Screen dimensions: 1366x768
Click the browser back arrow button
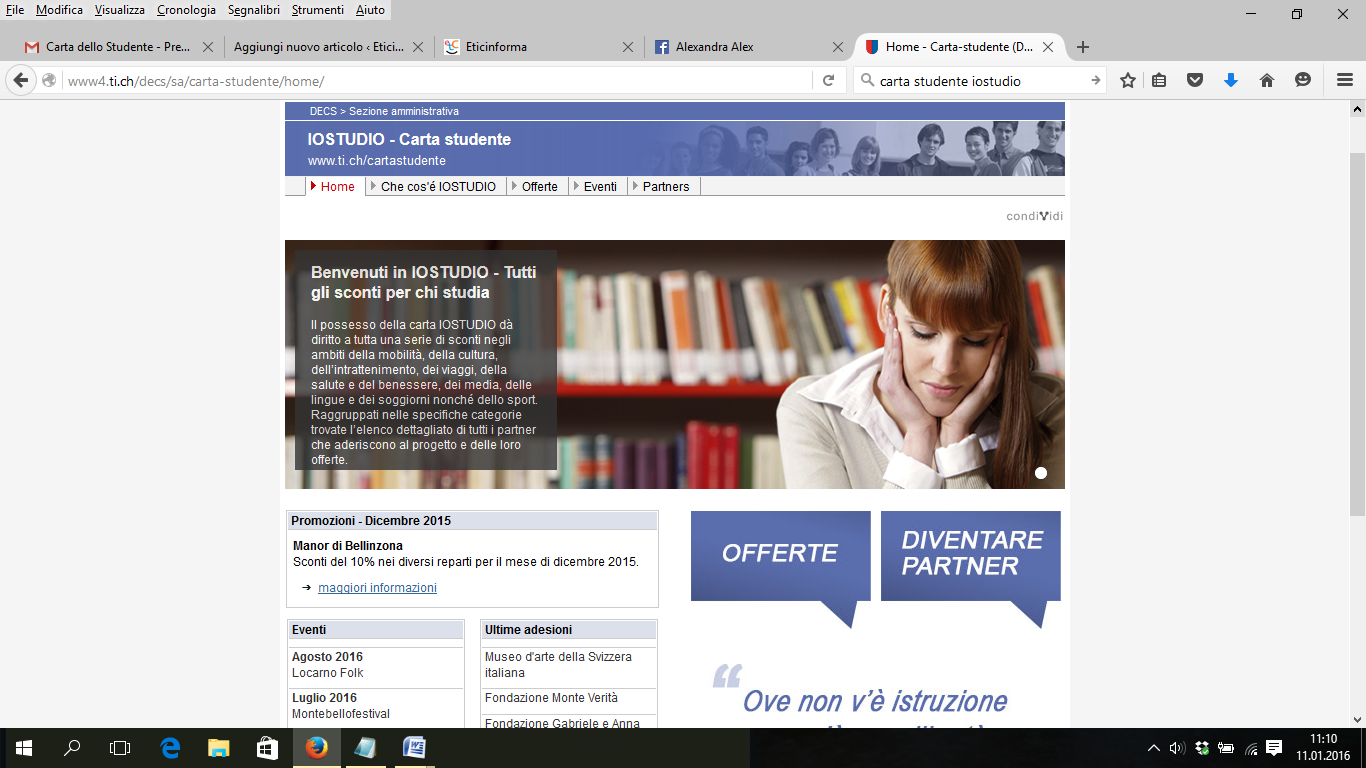pyautogui.click(x=21, y=81)
